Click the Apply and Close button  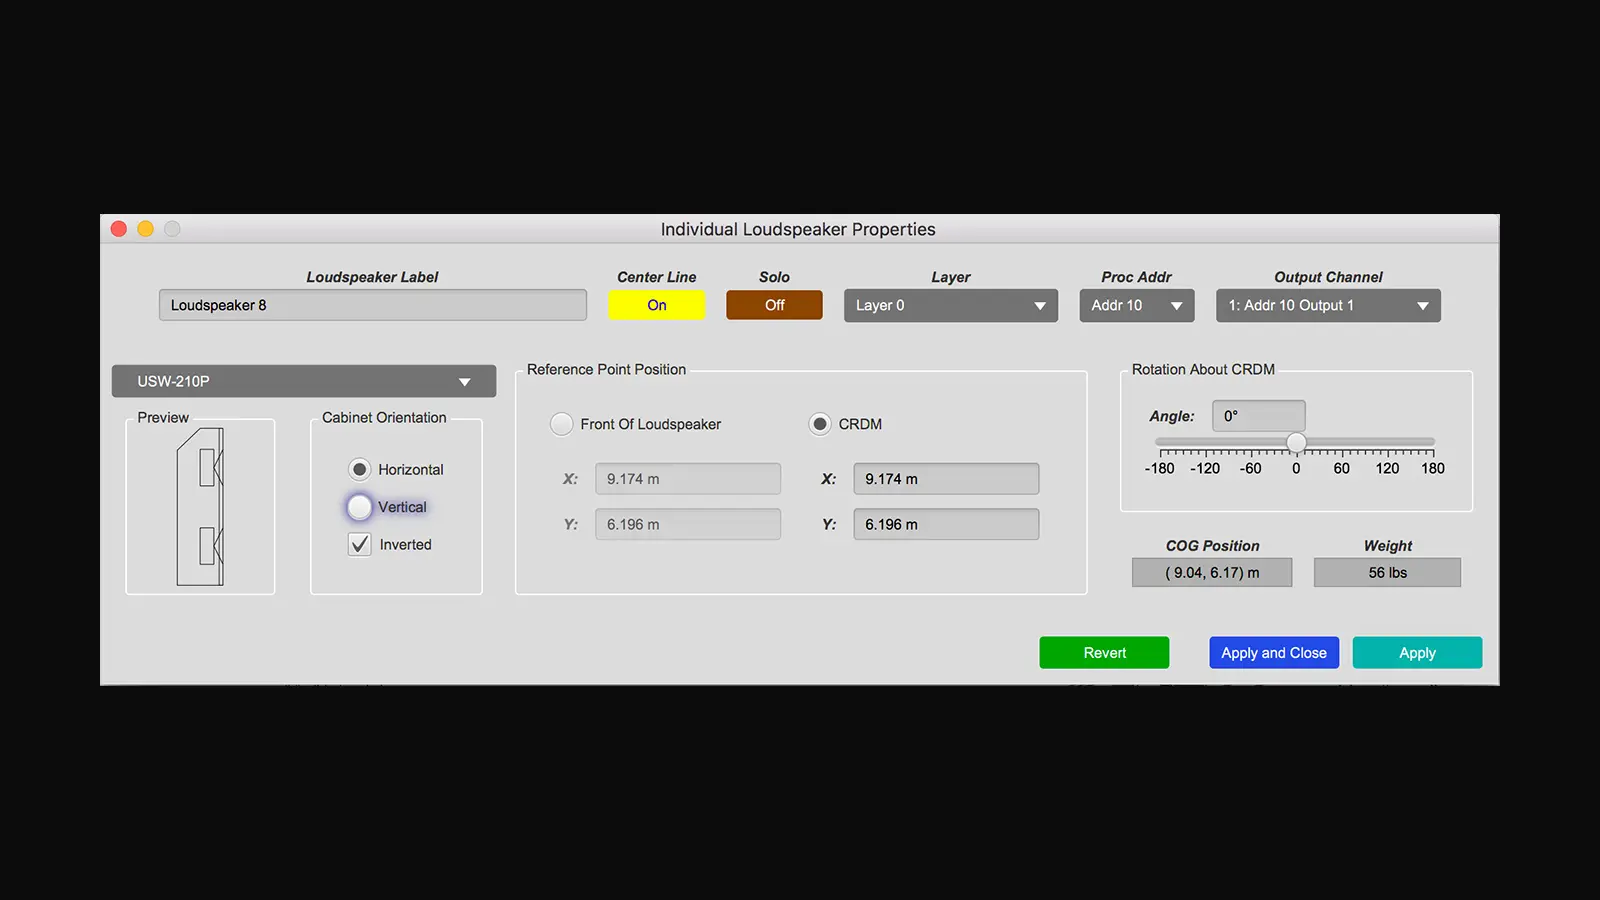(1273, 652)
